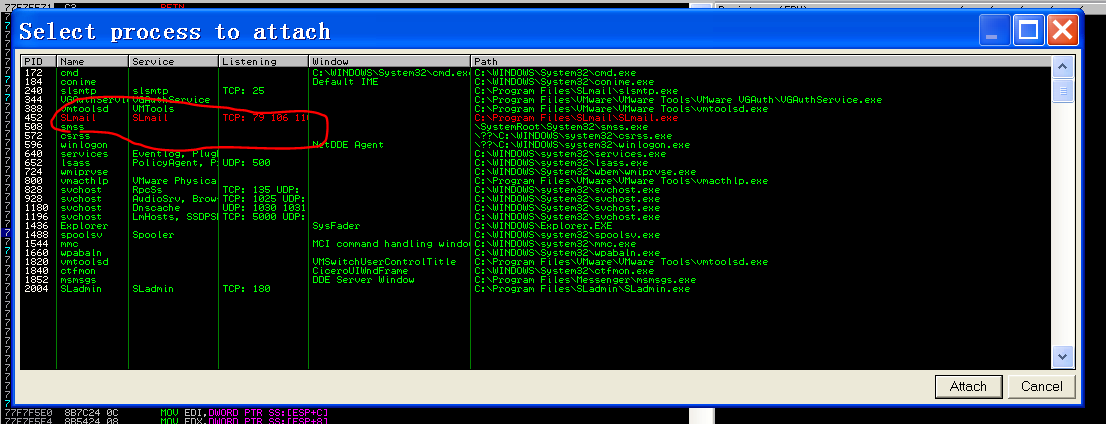1106x424 pixels.
Task: Click the 'UDP: 500' listening cell
Action: point(245,163)
